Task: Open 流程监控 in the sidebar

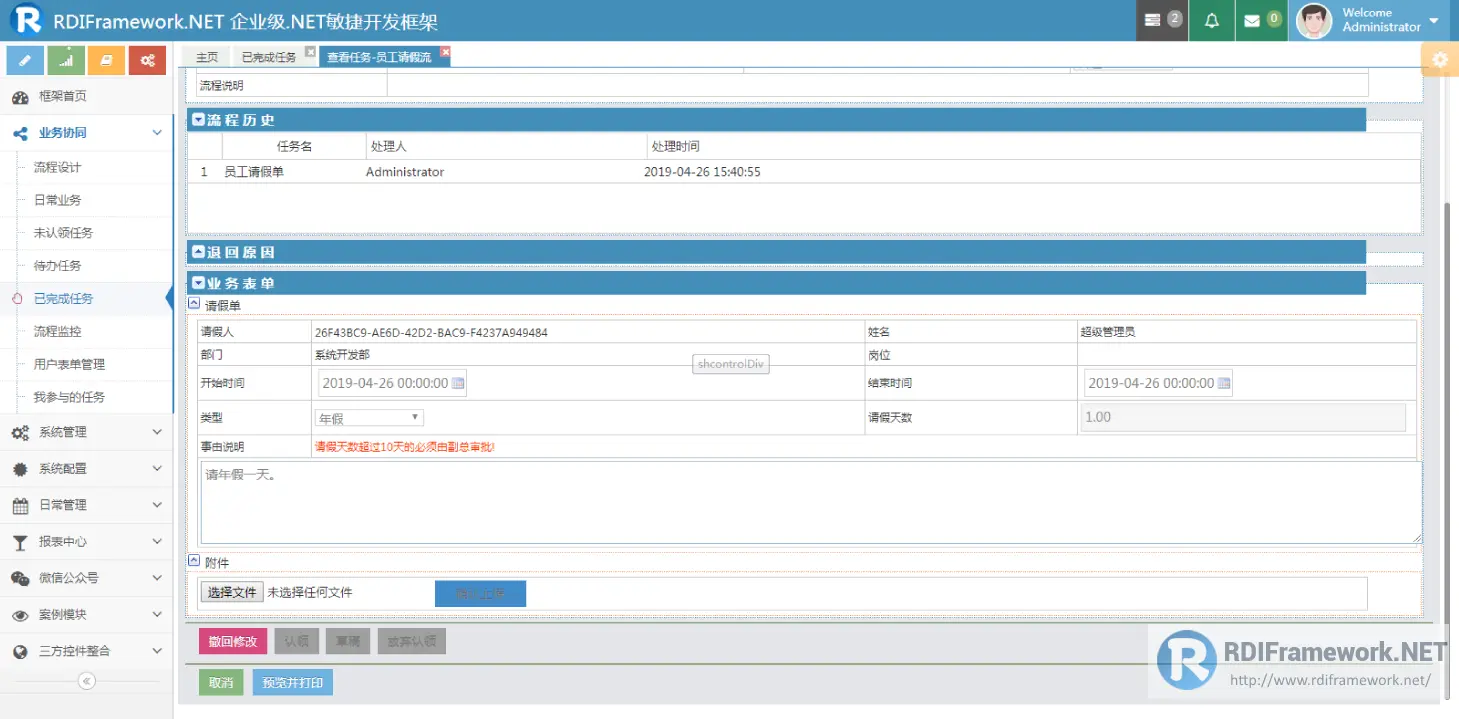Action: (58, 332)
